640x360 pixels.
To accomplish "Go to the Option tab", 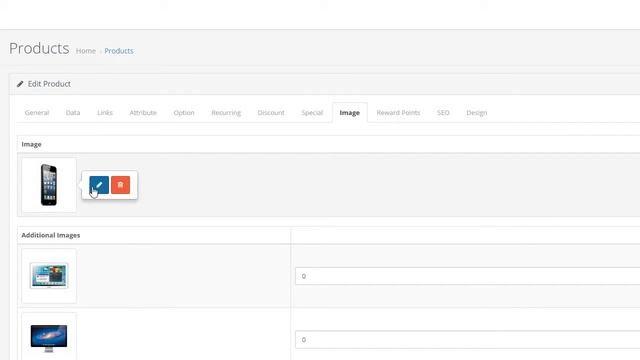I will tap(184, 113).
